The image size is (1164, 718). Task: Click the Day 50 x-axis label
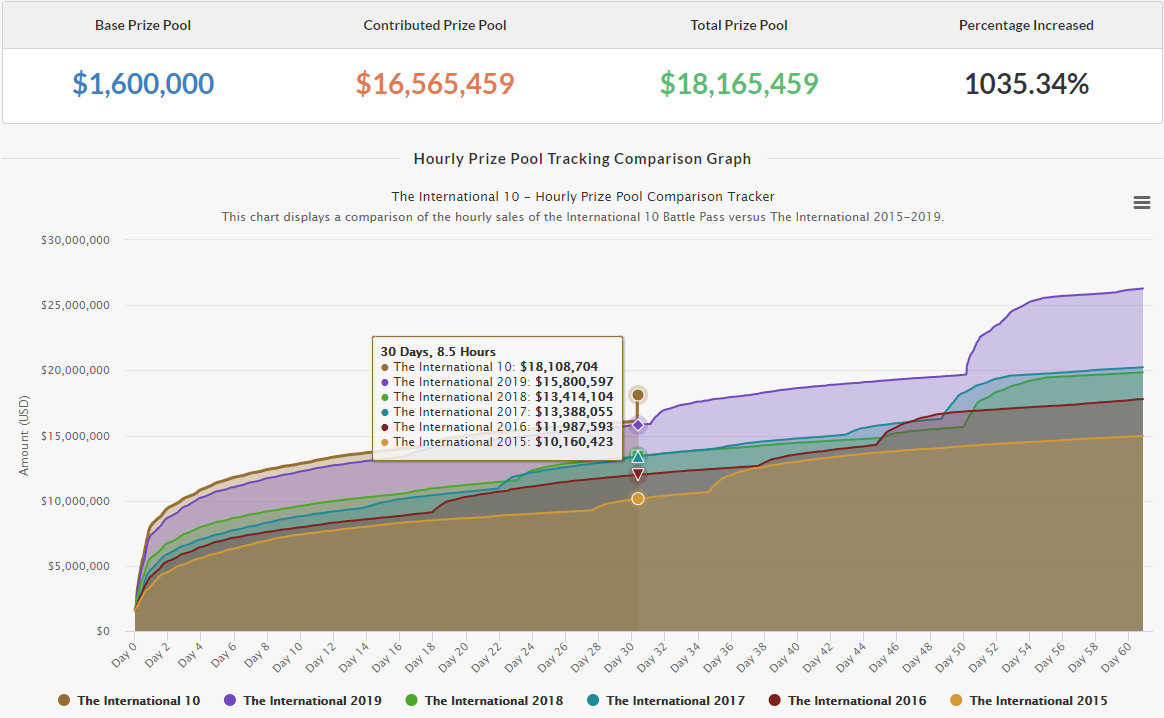pyautogui.click(x=949, y=656)
